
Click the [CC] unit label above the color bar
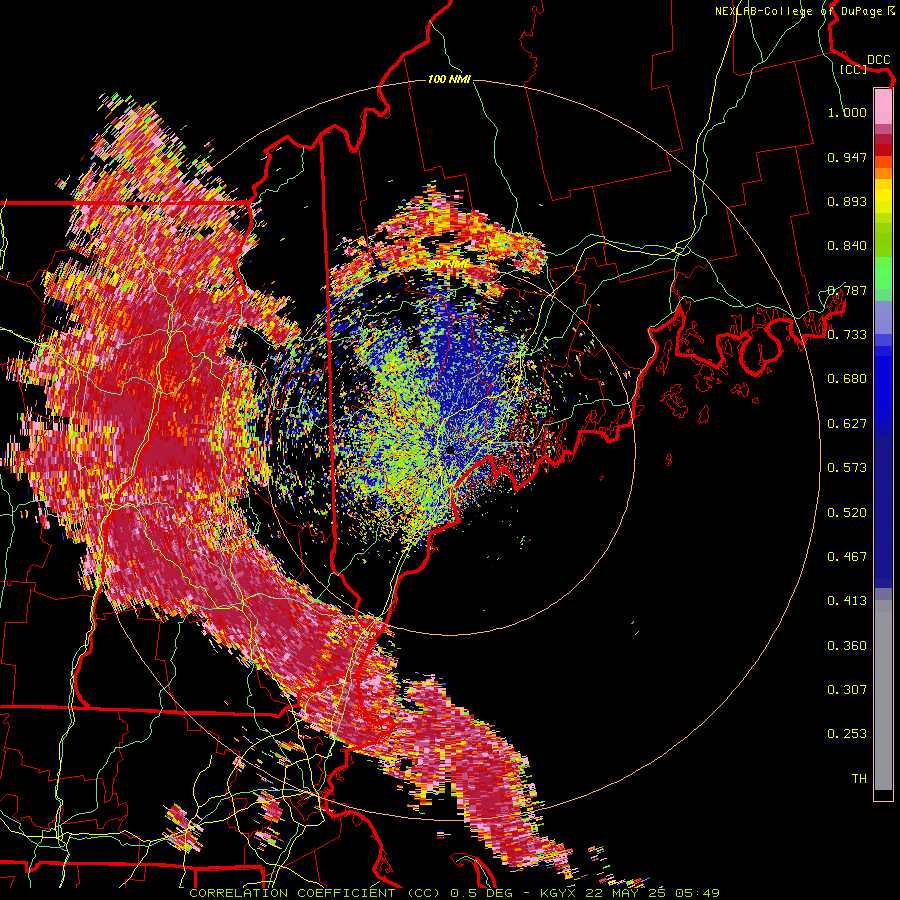pyautogui.click(x=853, y=69)
